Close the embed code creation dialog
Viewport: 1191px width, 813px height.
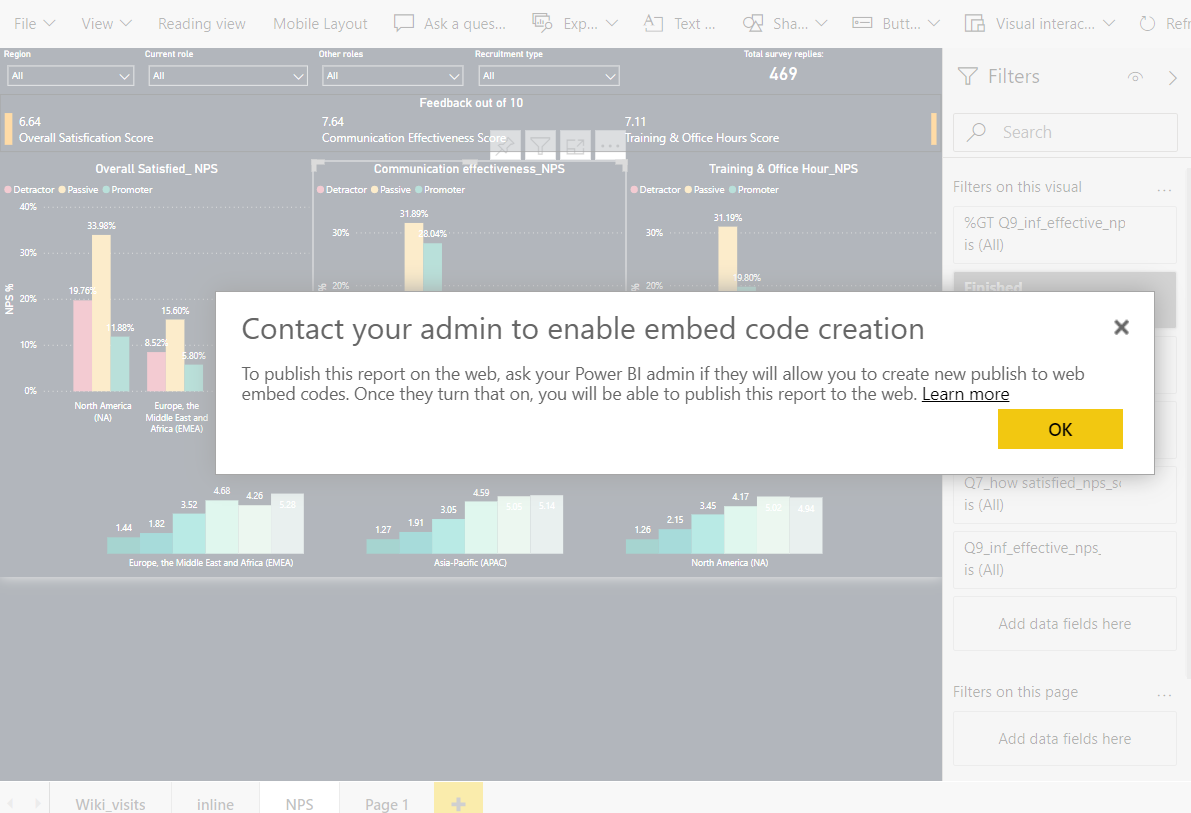point(1121,327)
